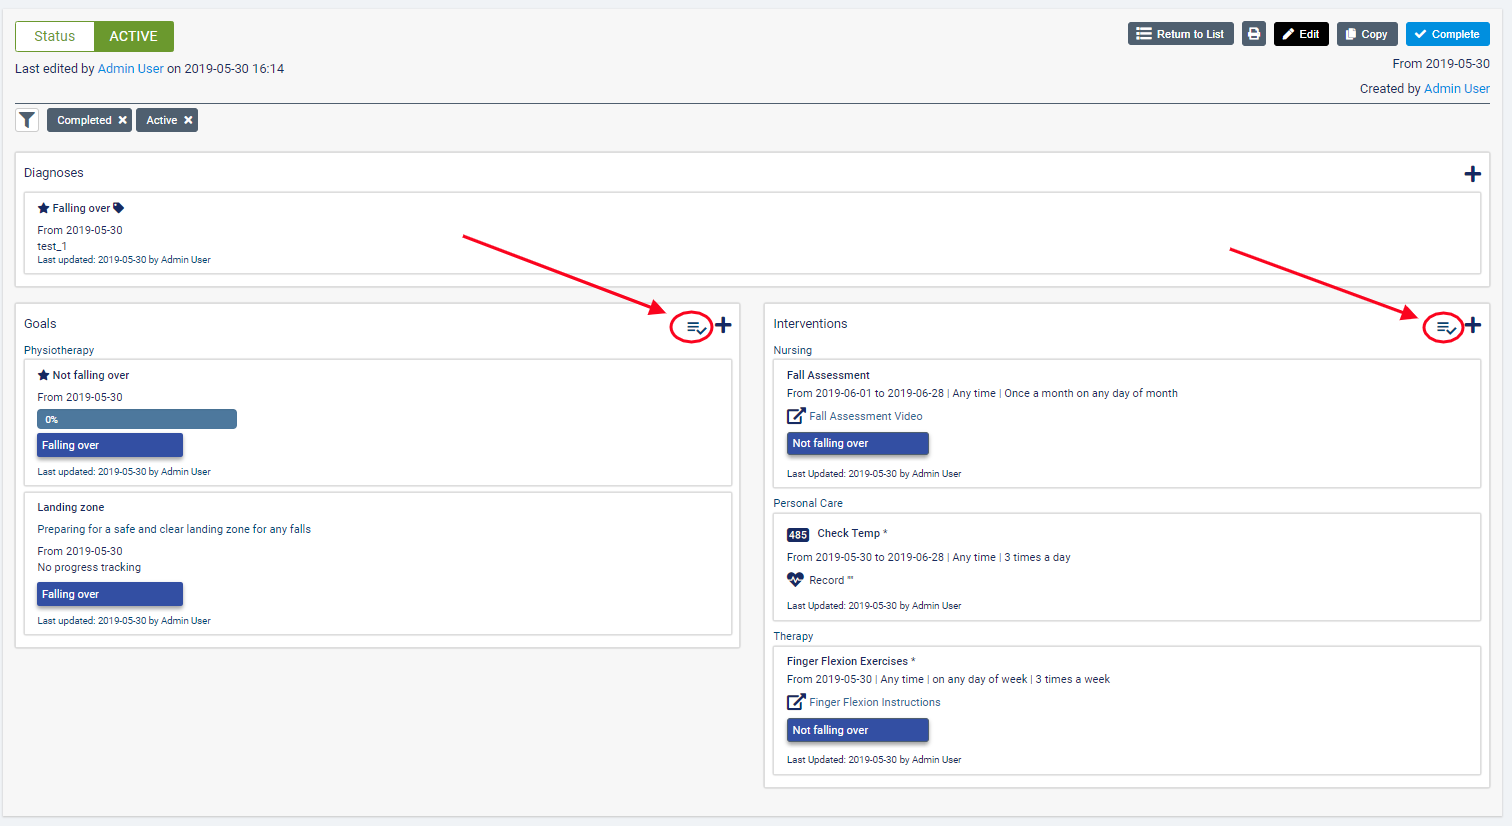Viewport: 1512px width, 826px height.
Task: Click the 0% goal progress bar
Action: (x=137, y=419)
